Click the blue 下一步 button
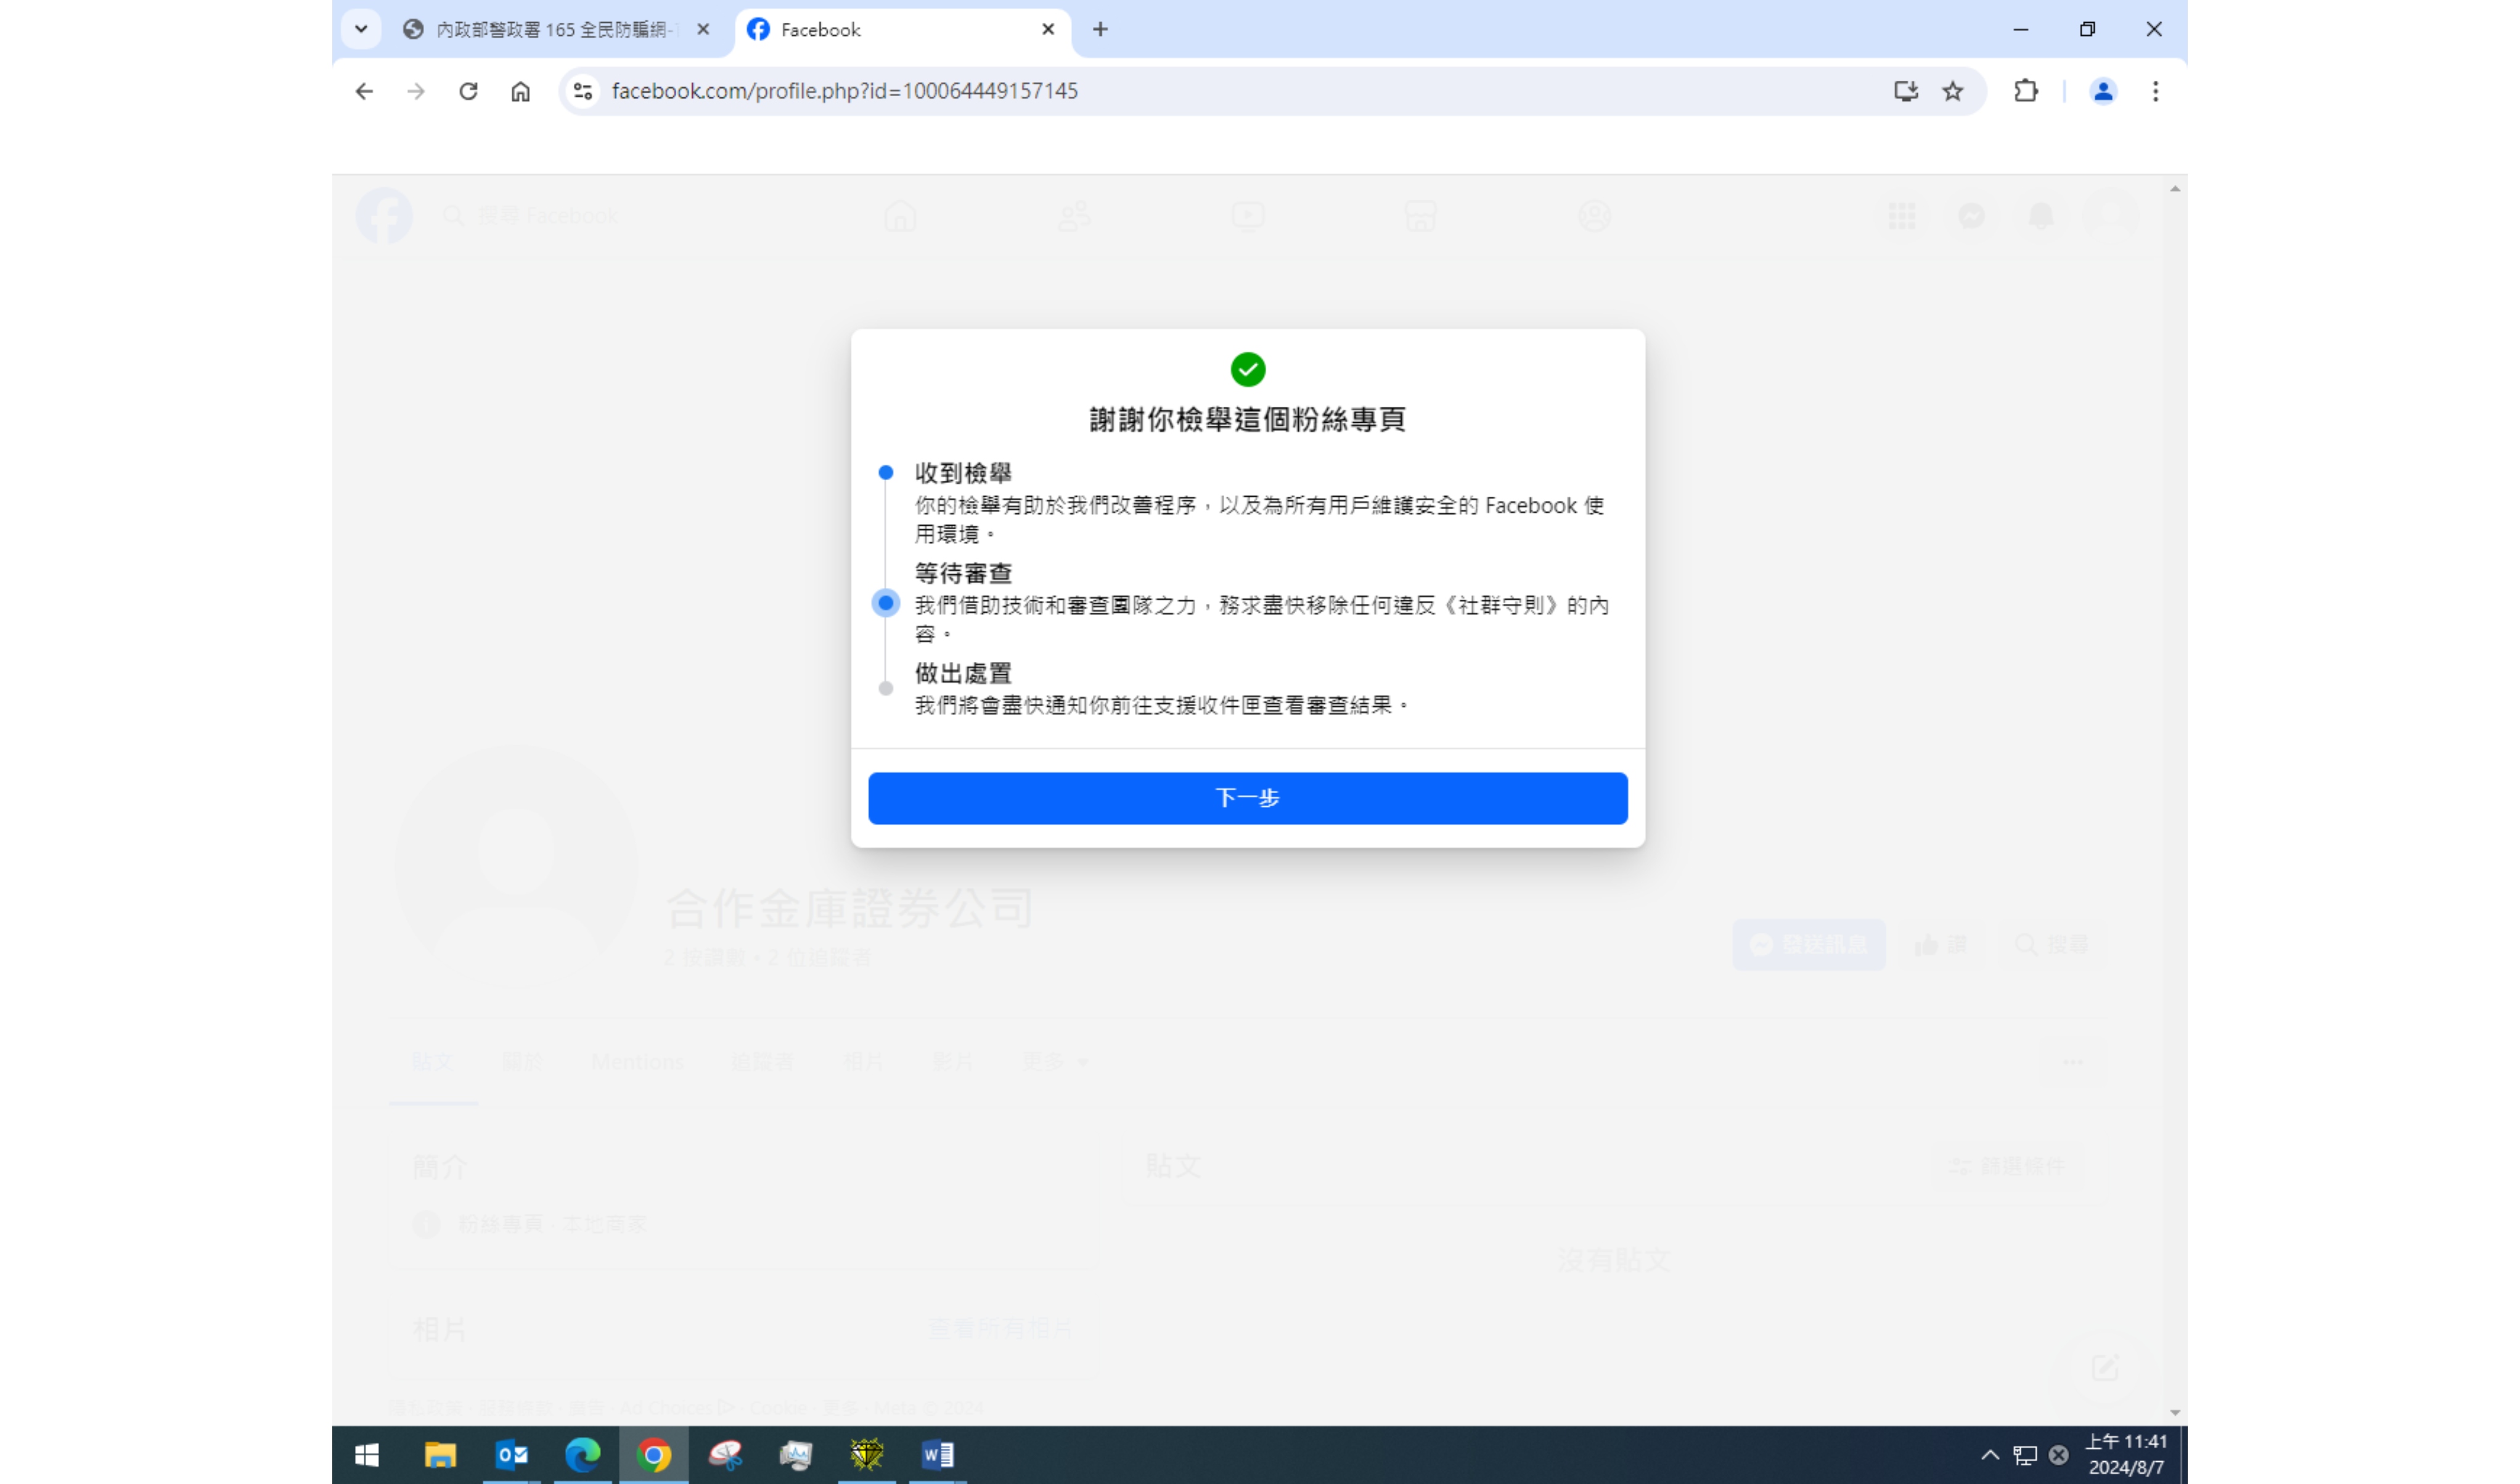Viewport: 2520px width, 1484px height. [1247, 798]
